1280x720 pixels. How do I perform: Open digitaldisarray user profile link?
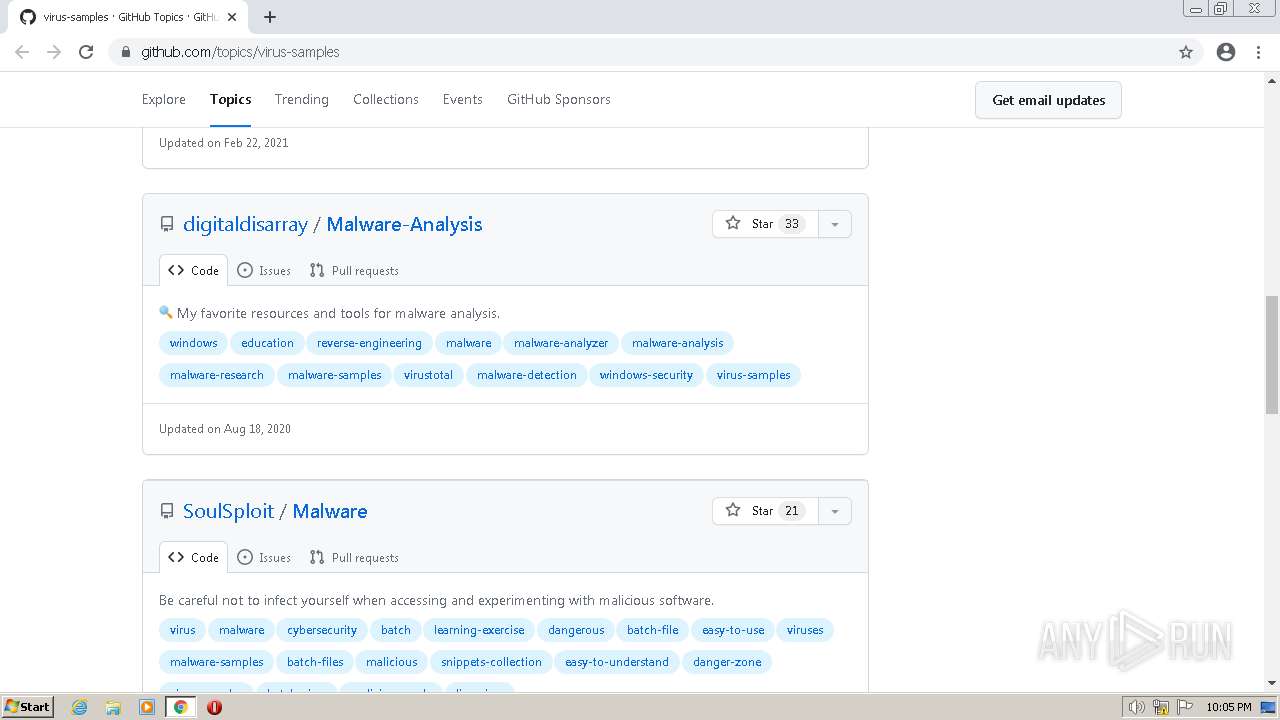coord(245,224)
